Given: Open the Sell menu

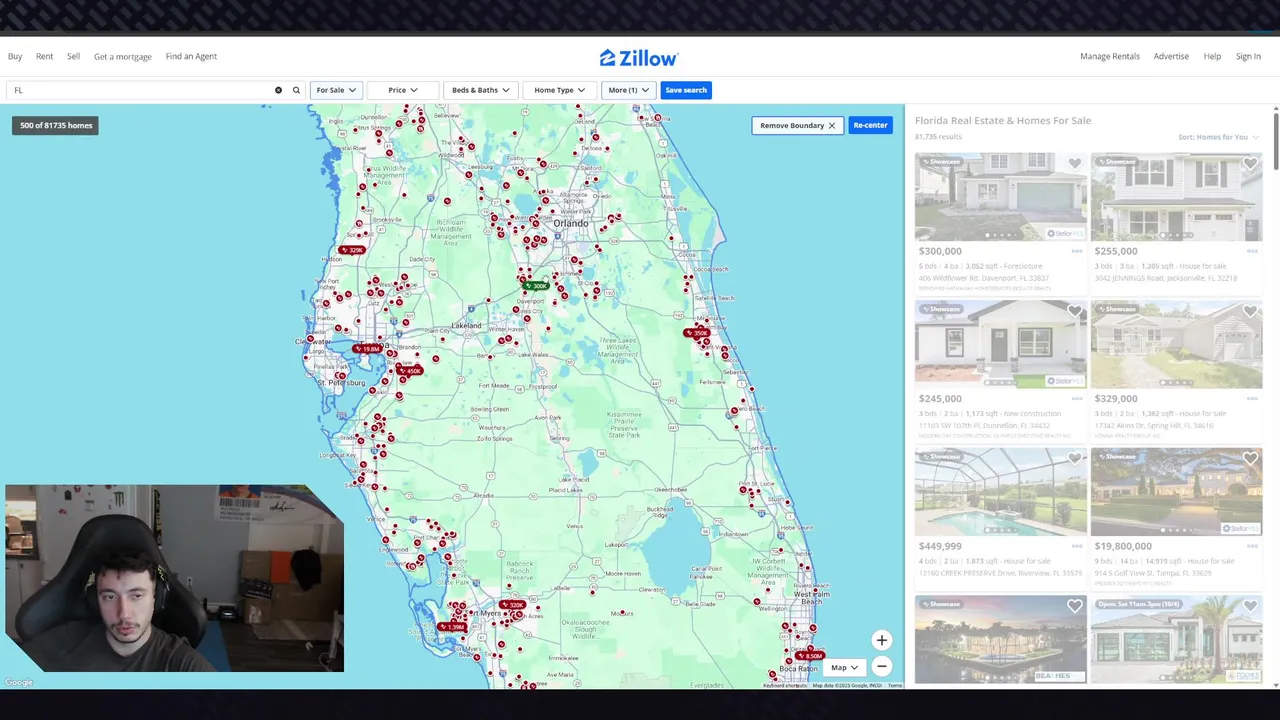Looking at the screenshot, I should (x=73, y=56).
